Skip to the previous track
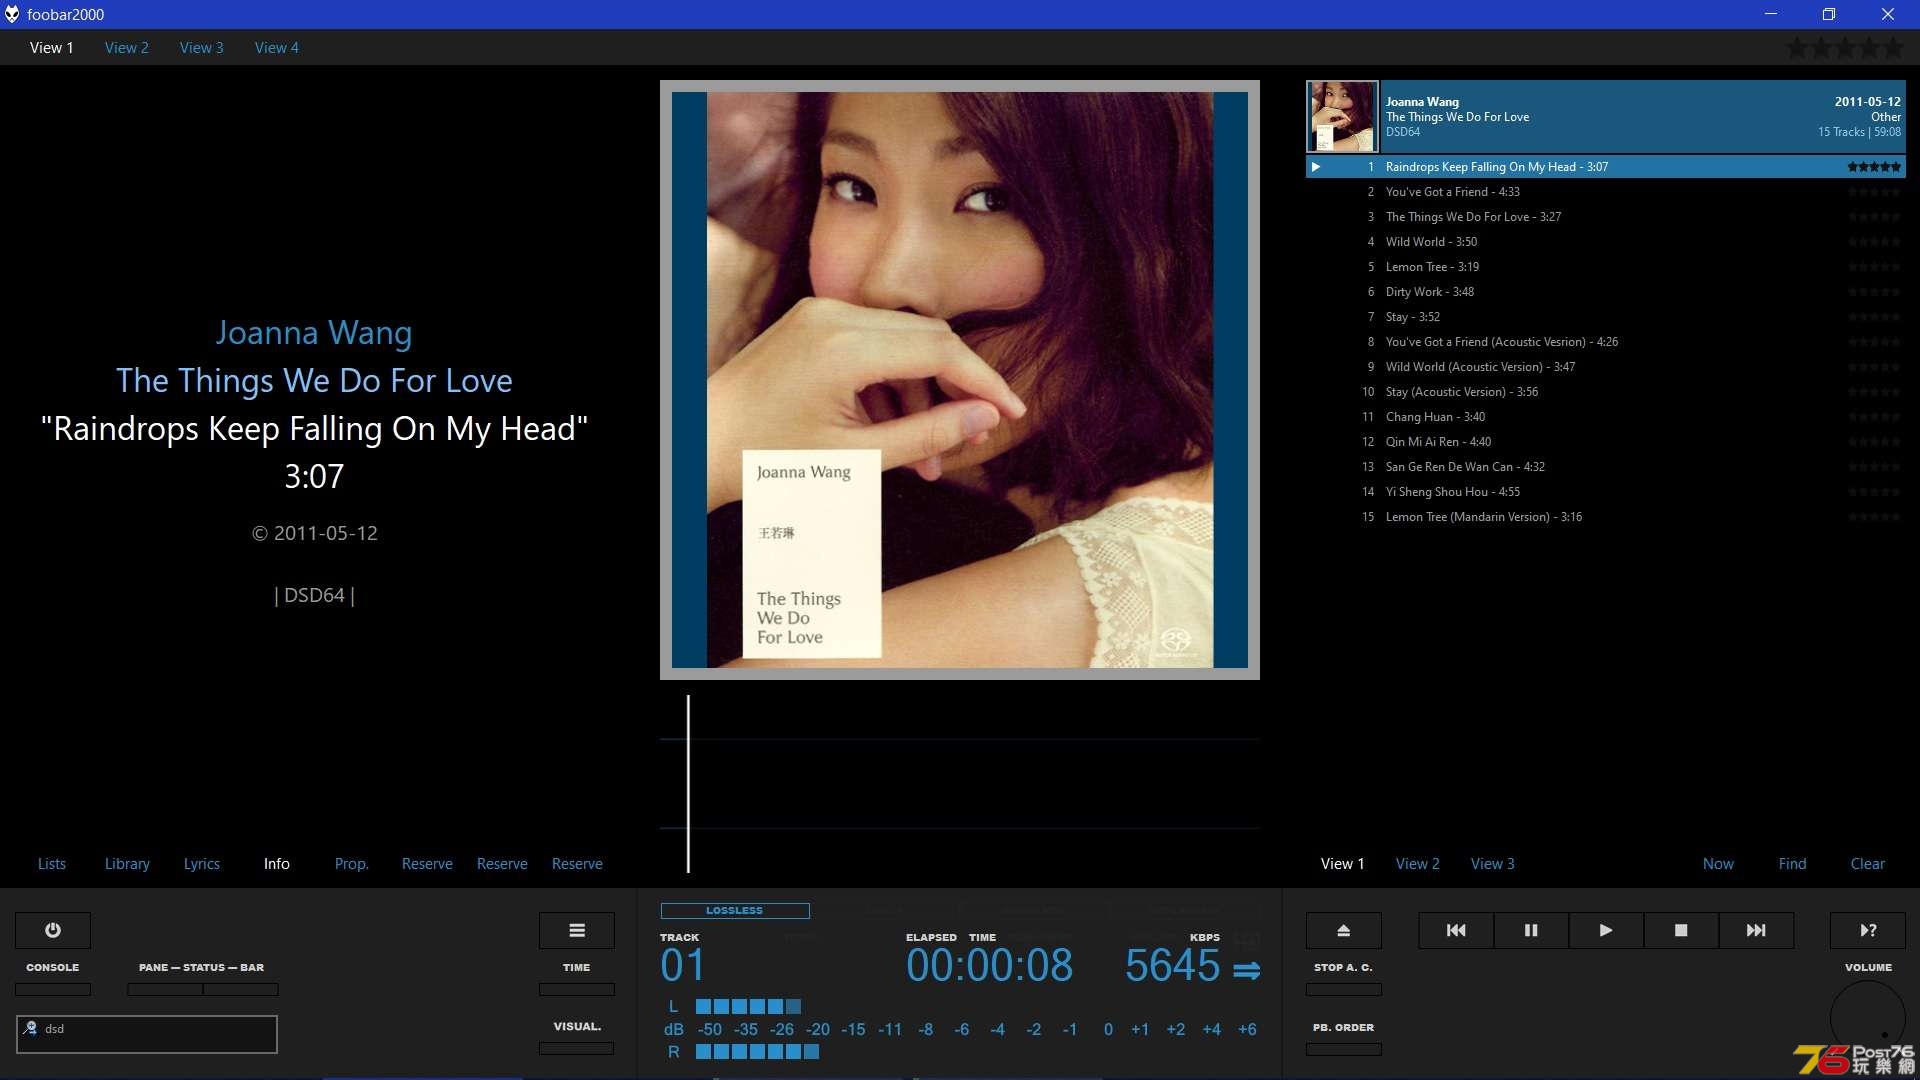This screenshot has height=1080, width=1920. coord(1456,930)
